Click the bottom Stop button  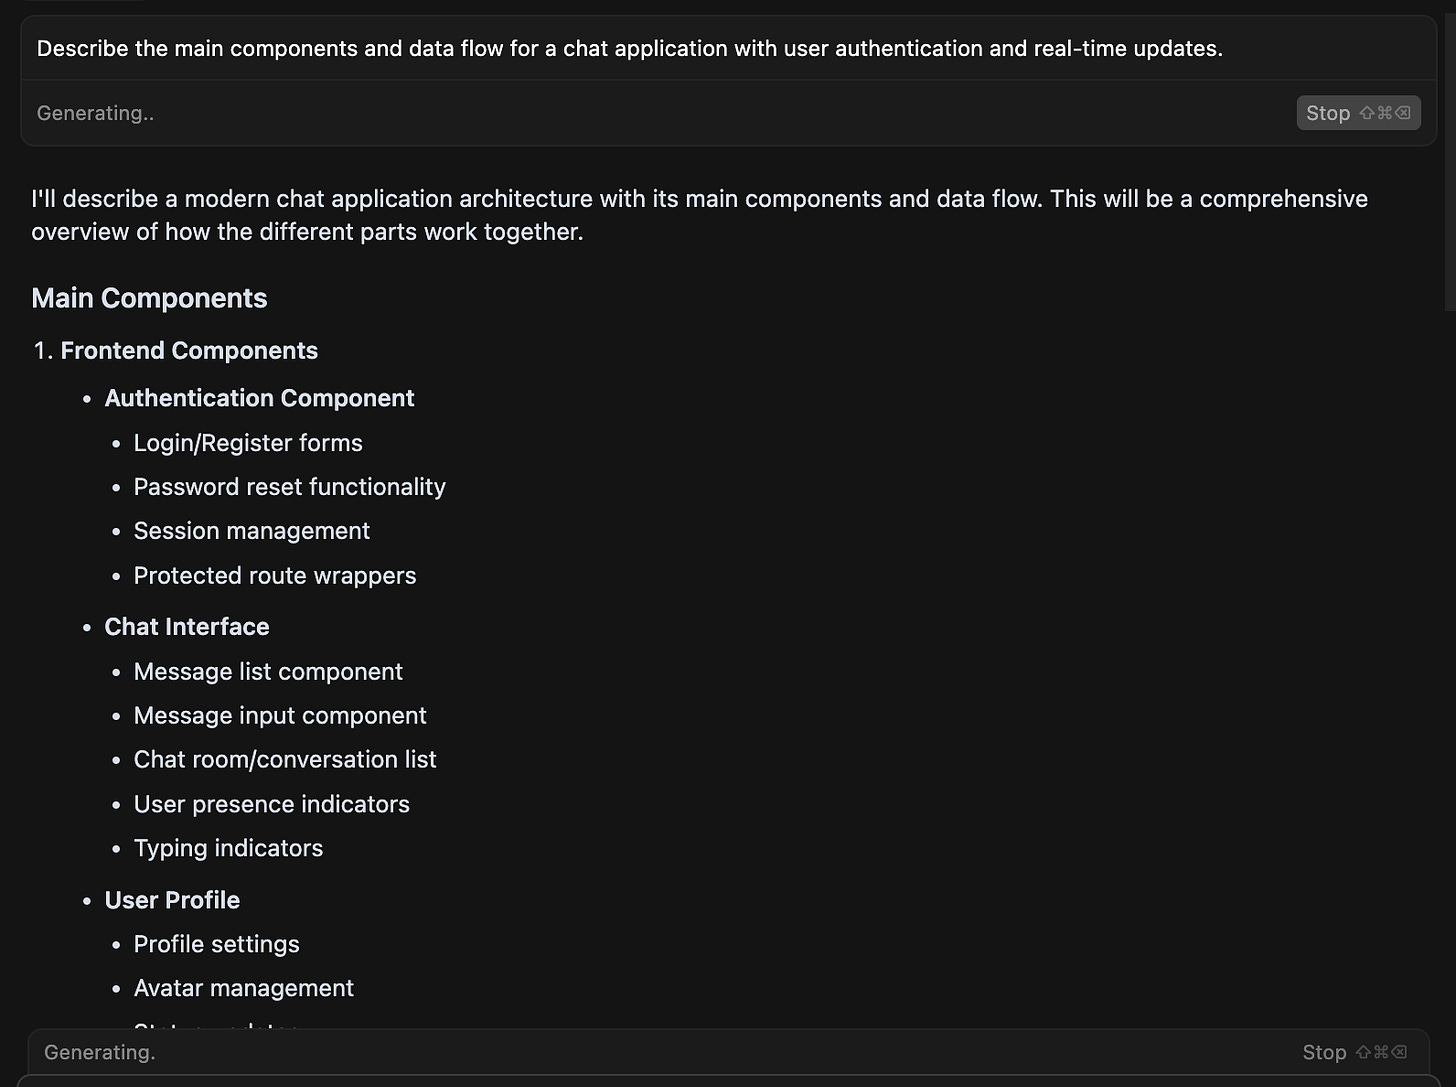coord(1354,1052)
